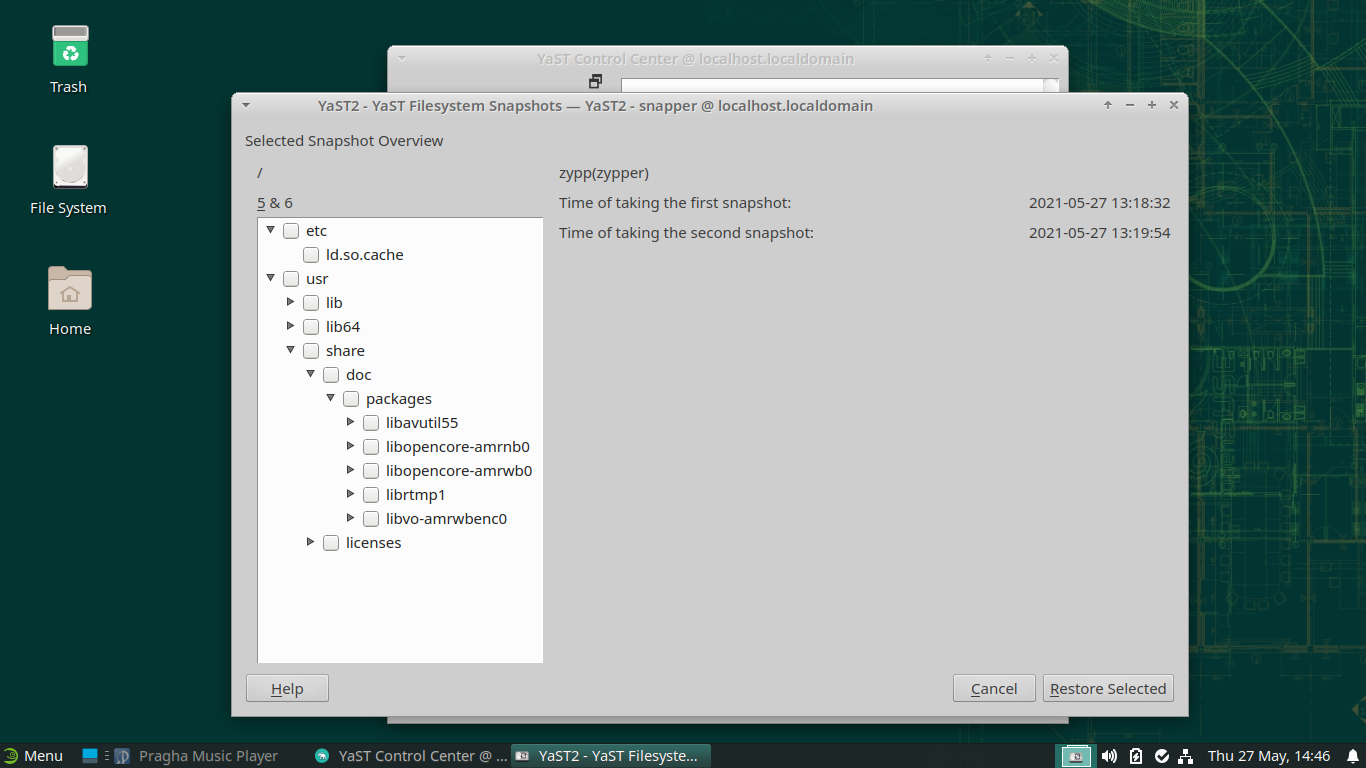
Task: Open the Menu launcher in the taskbar
Action: (x=33, y=756)
